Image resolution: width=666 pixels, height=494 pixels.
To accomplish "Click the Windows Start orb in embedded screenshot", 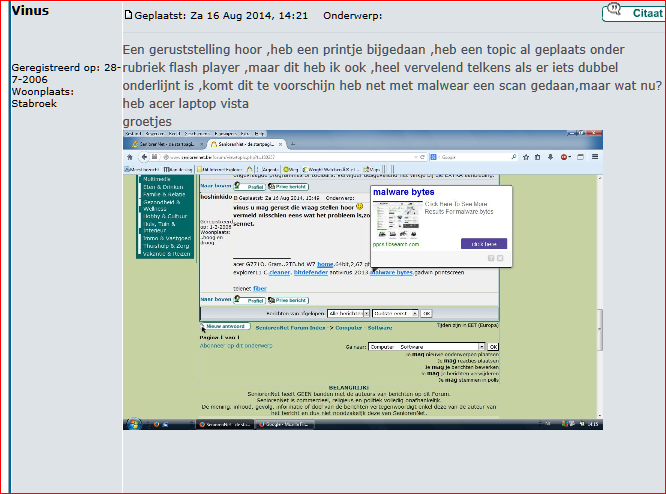I will tap(132, 424).
